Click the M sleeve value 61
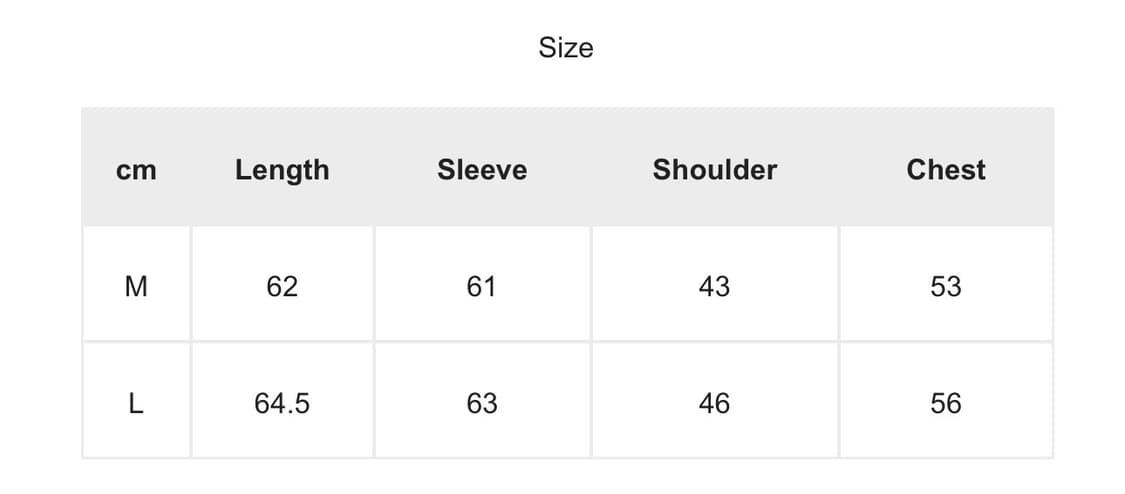1125x494 pixels. (x=481, y=287)
